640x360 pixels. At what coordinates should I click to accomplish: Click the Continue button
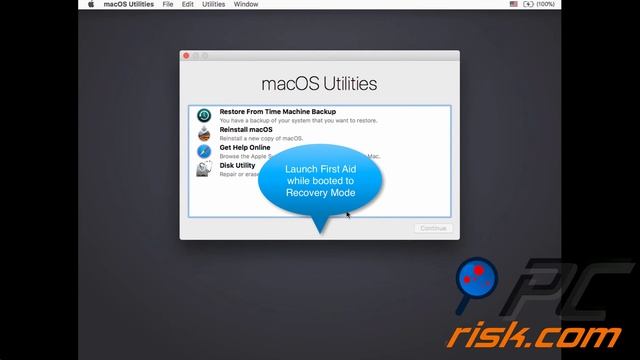(433, 228)
